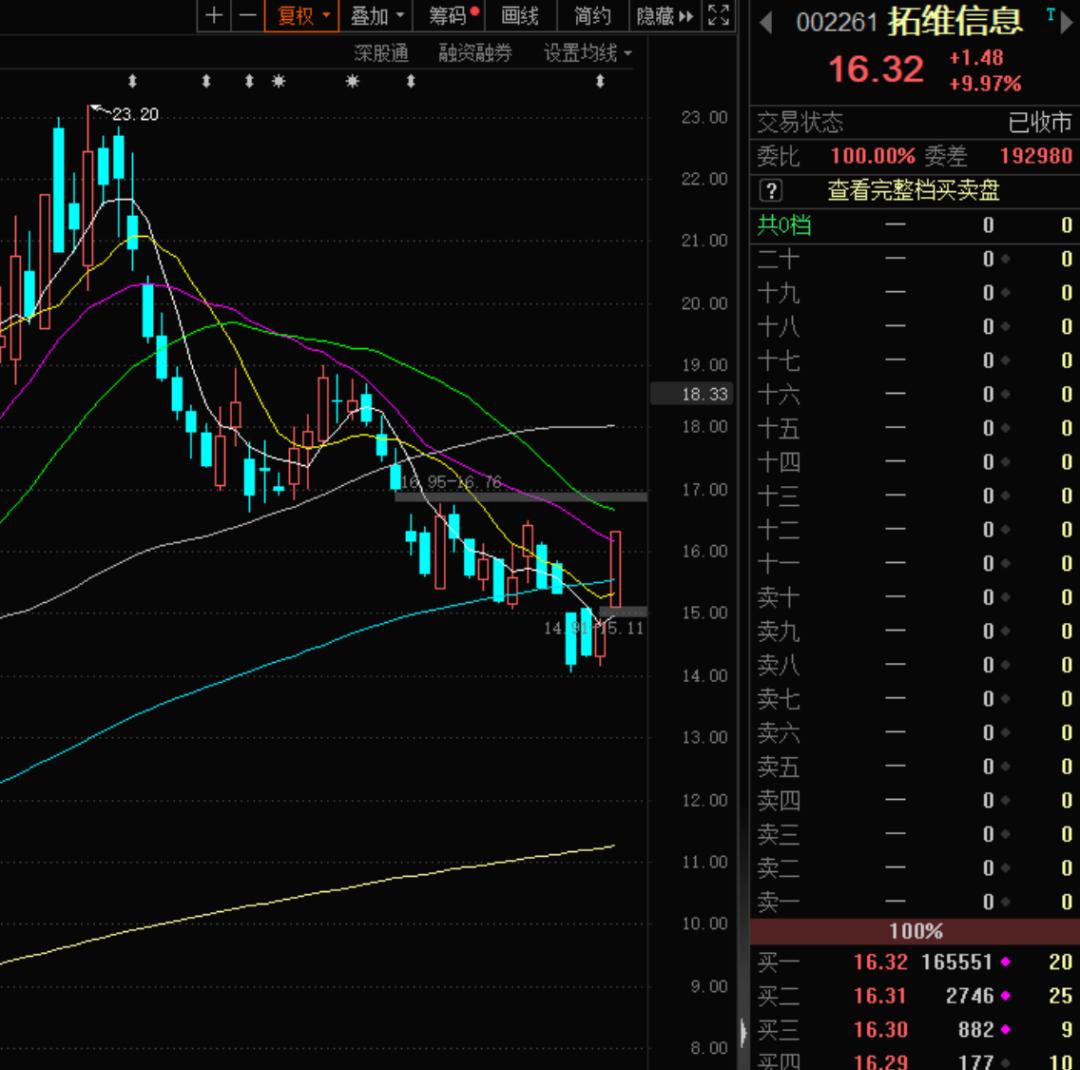Hide the side panel with 隐藏 button

click(x=664, y=16)
